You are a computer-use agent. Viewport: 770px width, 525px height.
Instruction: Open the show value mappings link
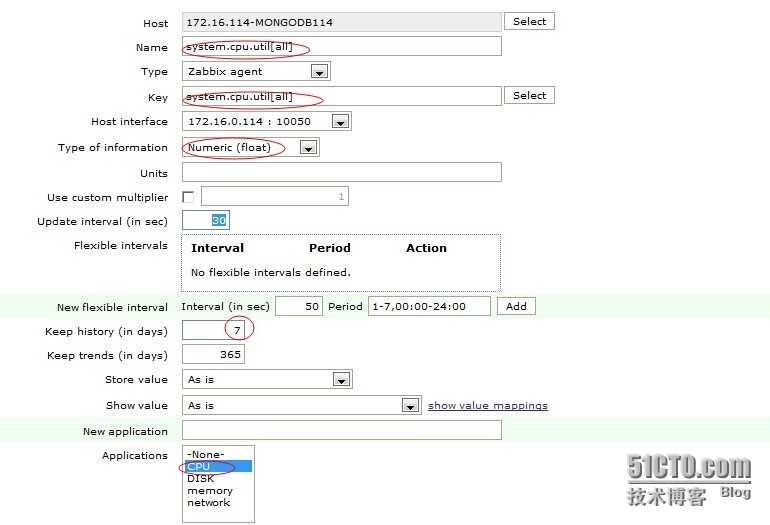click(x=488, y=406)
